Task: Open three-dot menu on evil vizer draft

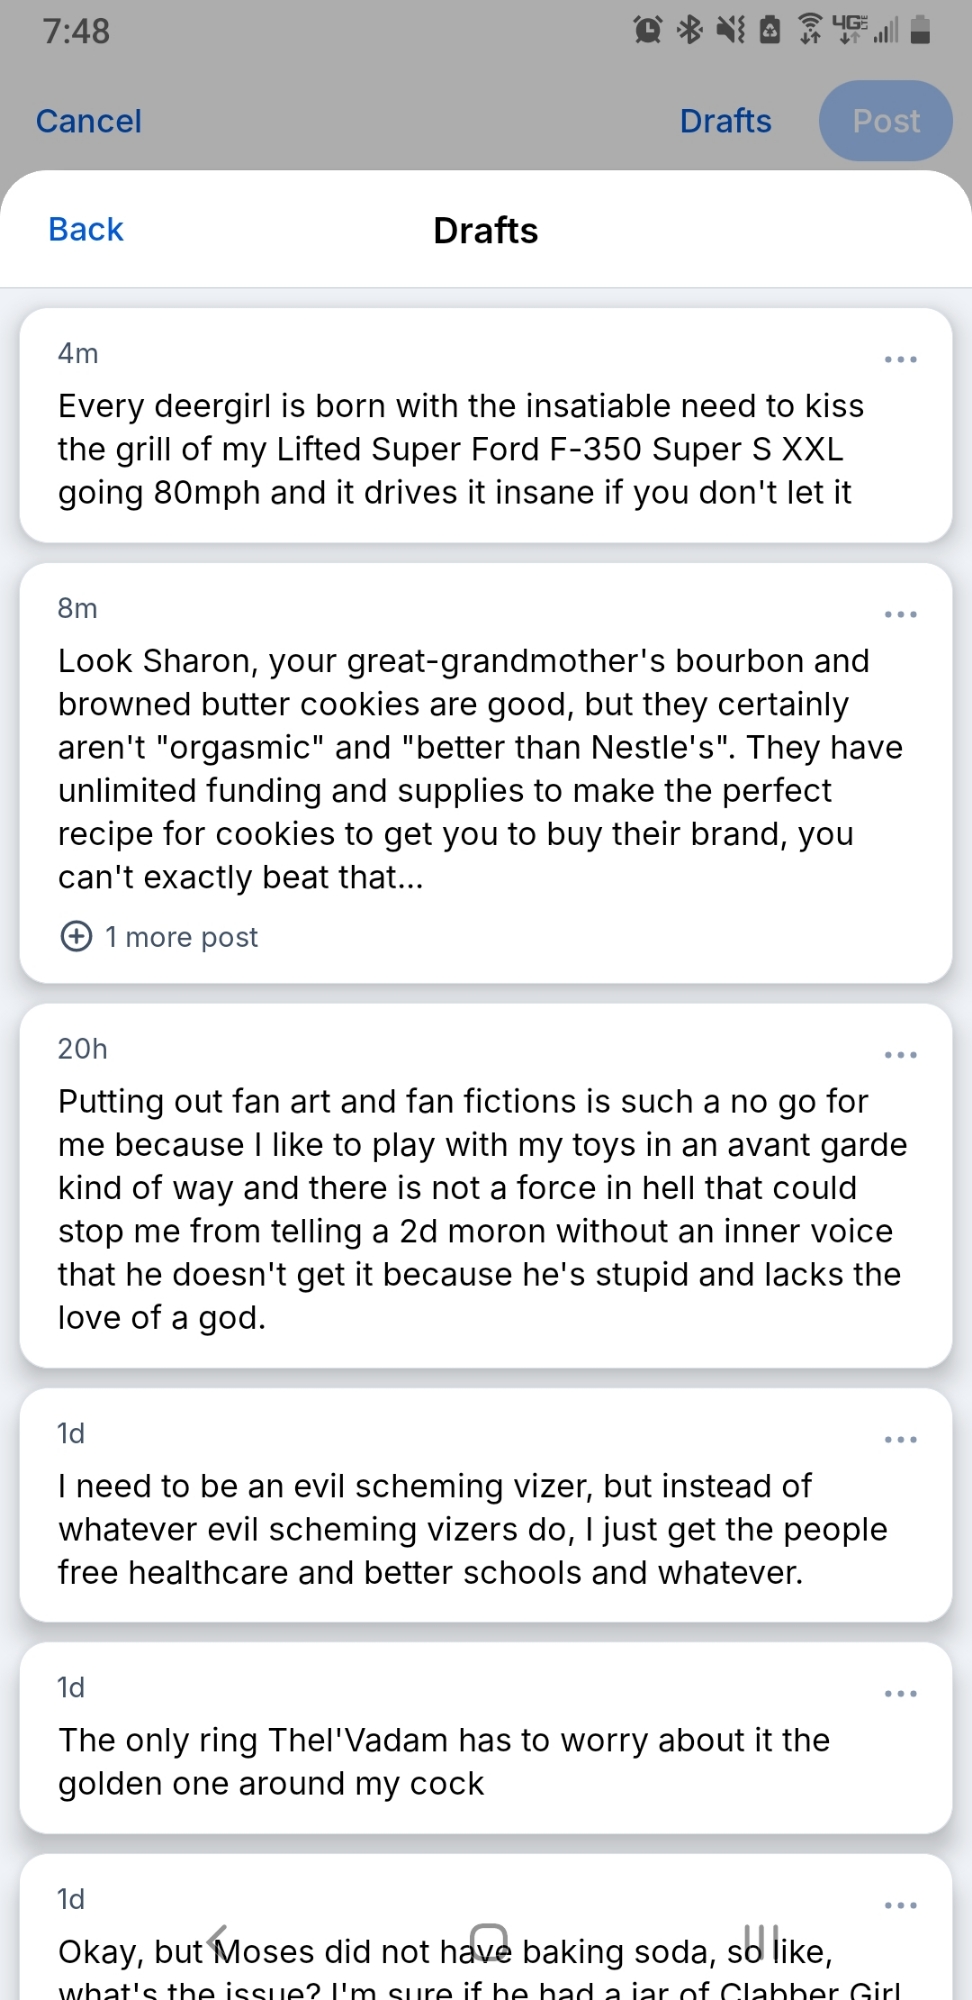Action: click(x=900, y=1440)
